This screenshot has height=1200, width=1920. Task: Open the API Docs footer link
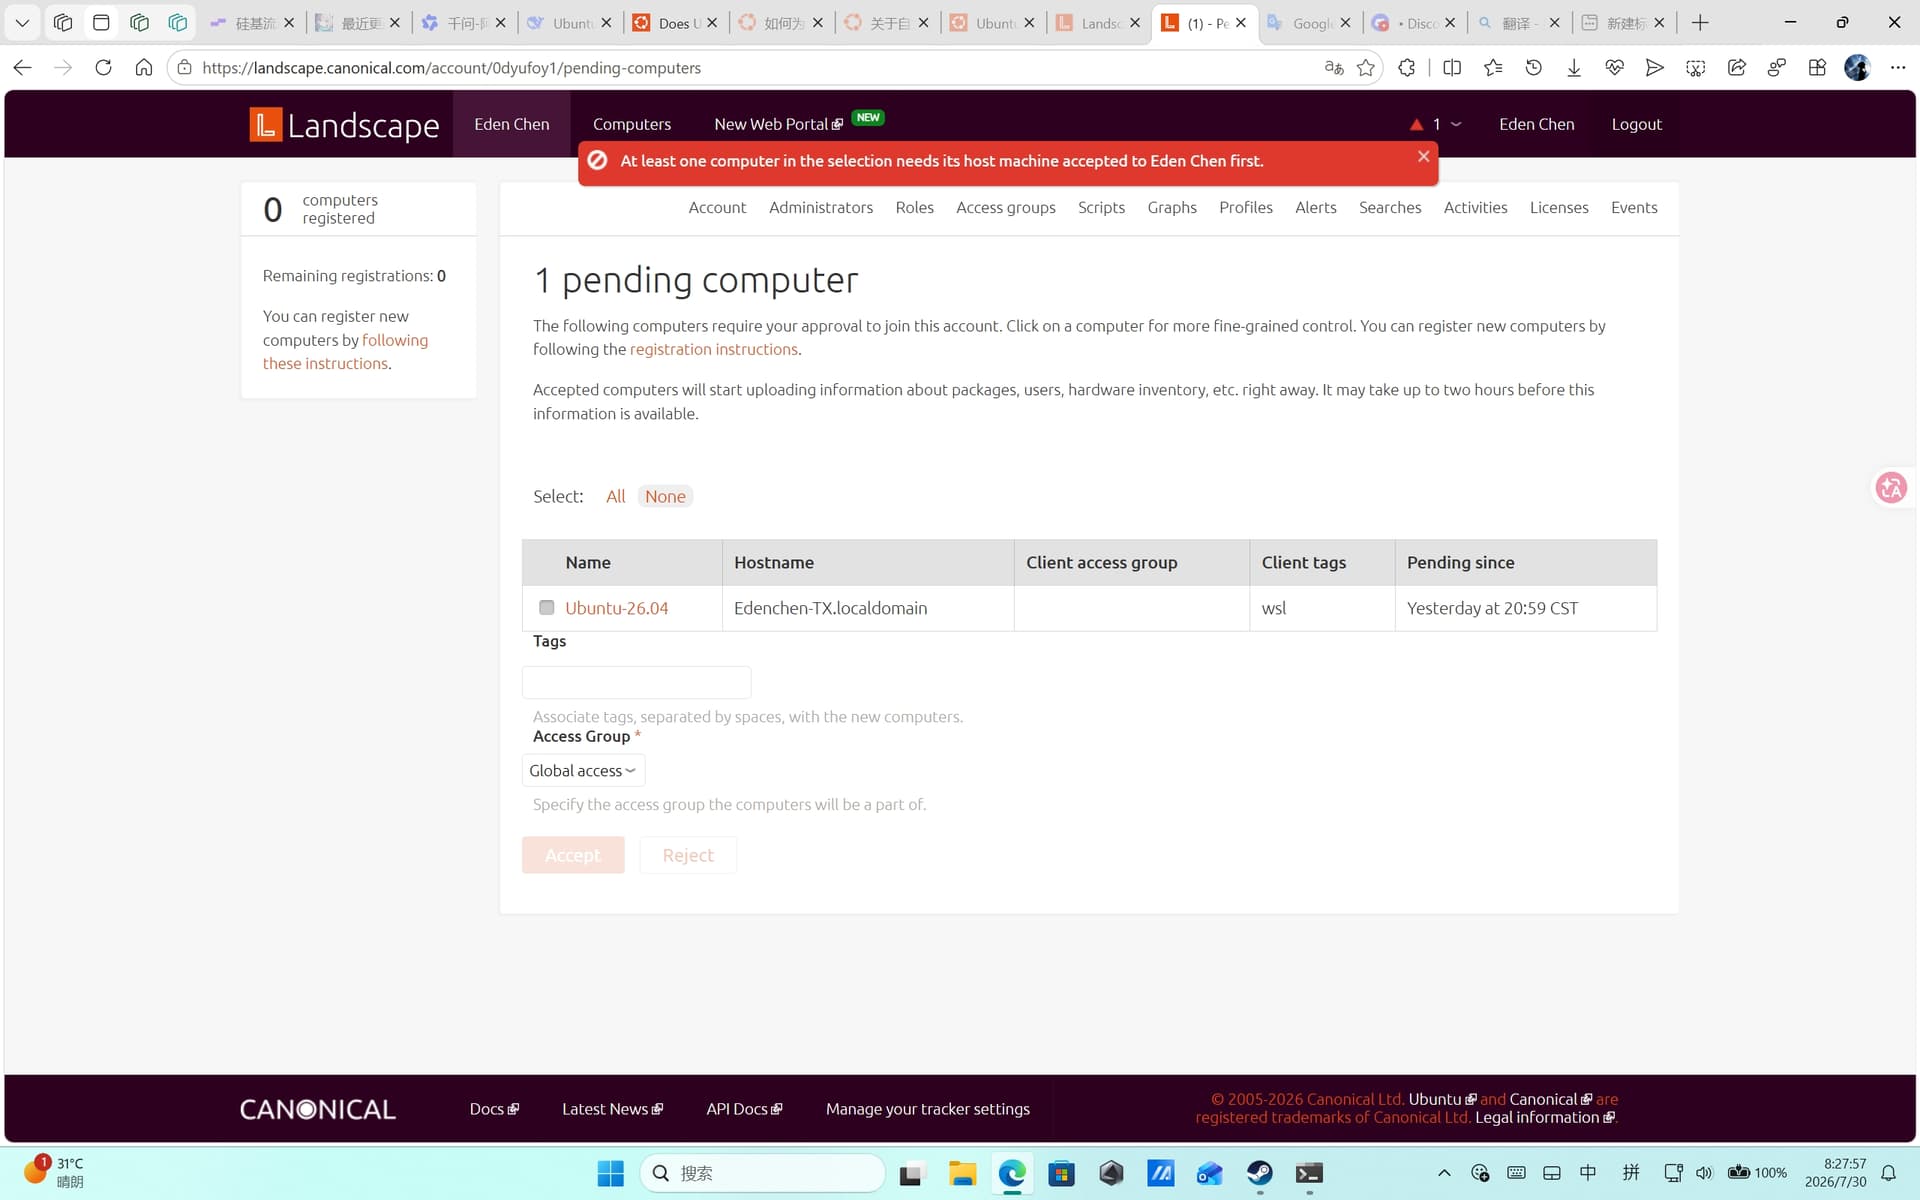click(x=744, y=1108)
